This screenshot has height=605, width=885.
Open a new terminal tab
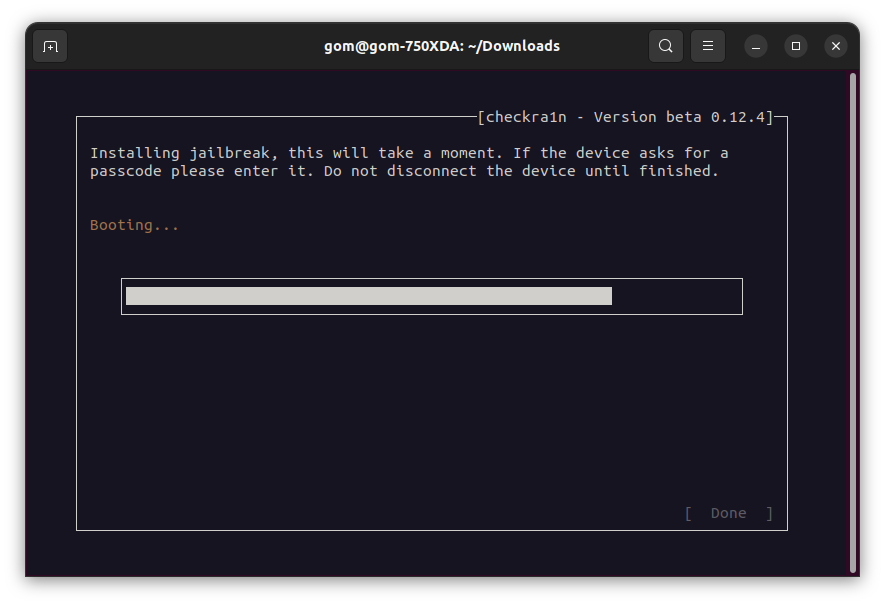click(x=50, y=46)
